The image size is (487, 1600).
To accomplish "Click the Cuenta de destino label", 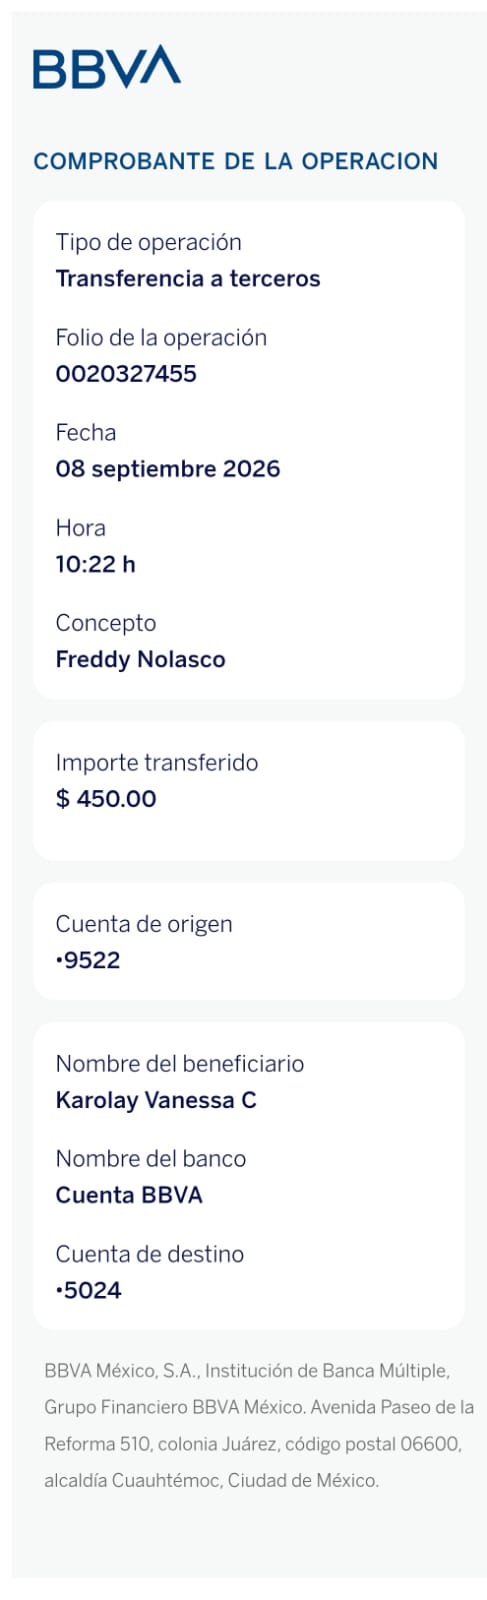I will [x=150, y=1254].
